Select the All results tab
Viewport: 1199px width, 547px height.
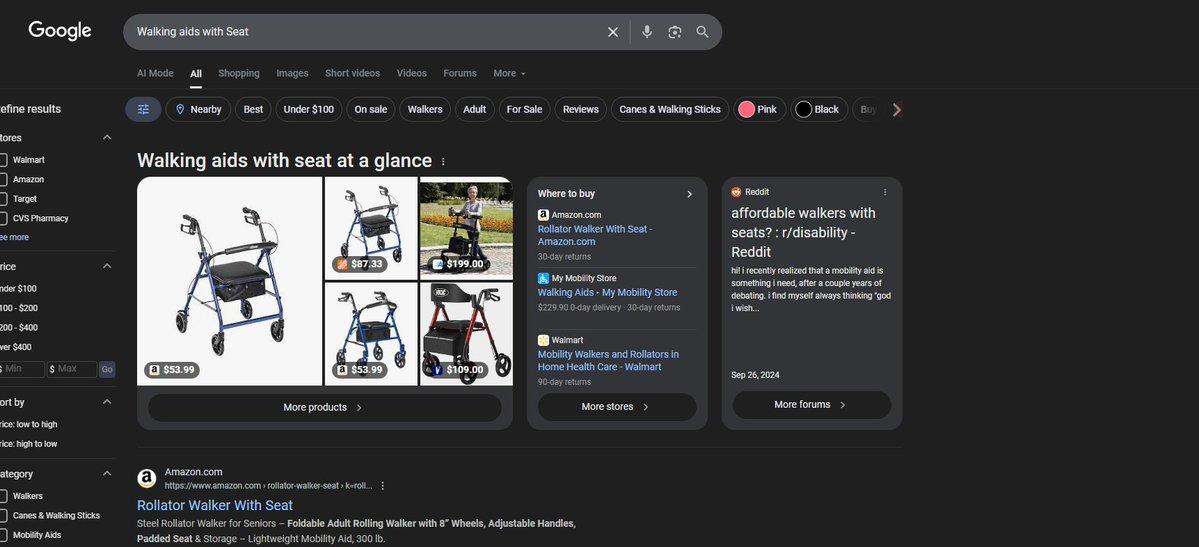[196, 73]
